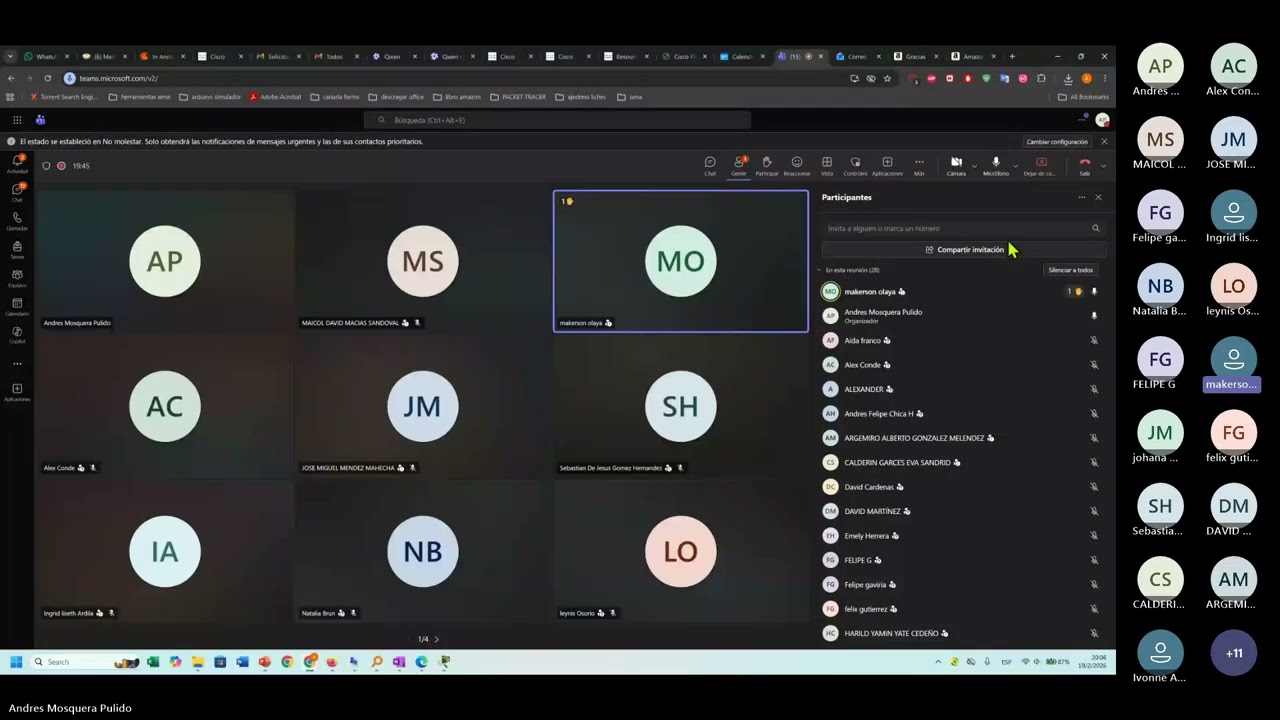Open Aplicaciones in the Teams left rail
Screen dimensions: 1280x720
(17, 391)
